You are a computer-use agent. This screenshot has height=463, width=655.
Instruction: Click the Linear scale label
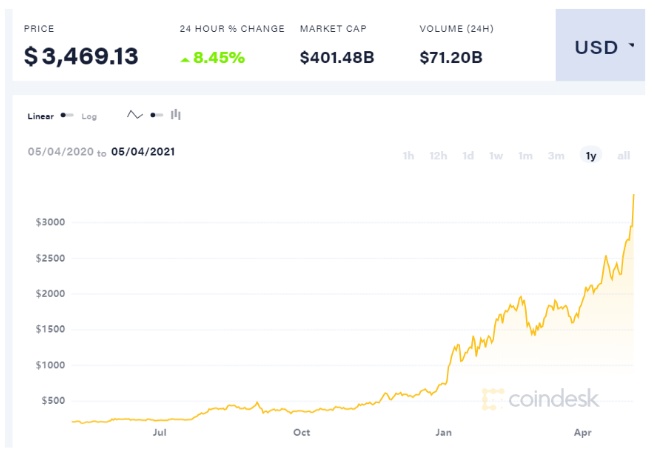[x=41, y=116]
